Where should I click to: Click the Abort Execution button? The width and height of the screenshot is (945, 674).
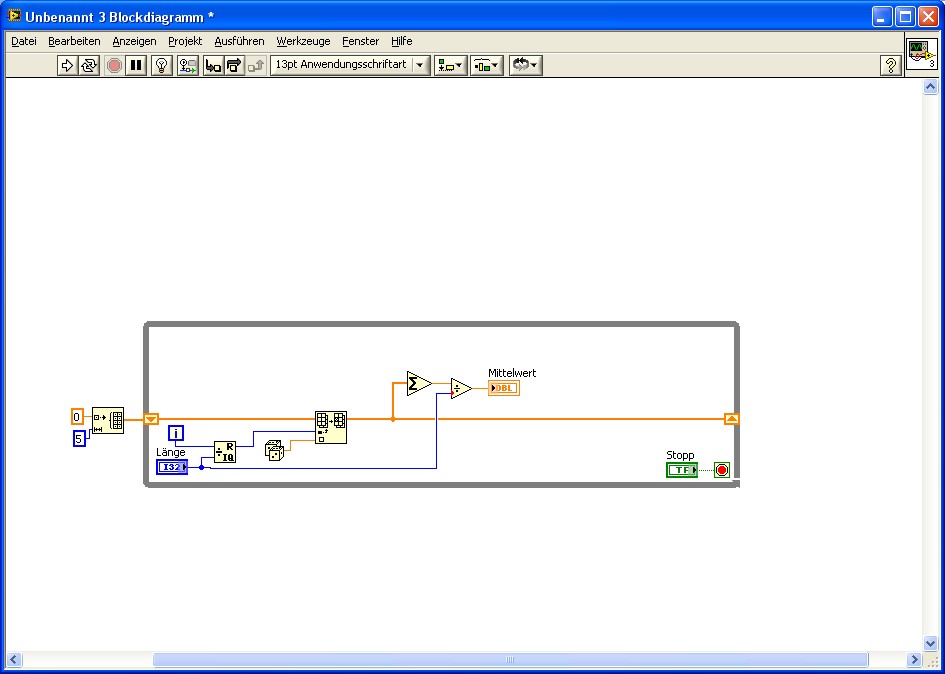[115, 65]
